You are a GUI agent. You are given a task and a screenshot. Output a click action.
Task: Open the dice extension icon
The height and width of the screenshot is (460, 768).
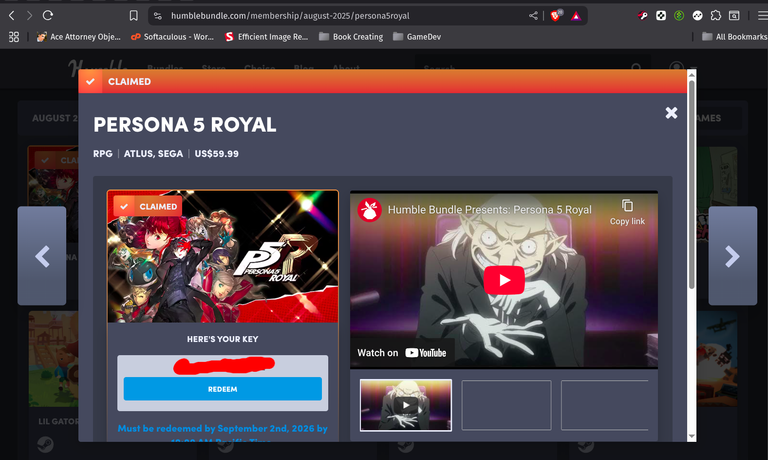661,16
